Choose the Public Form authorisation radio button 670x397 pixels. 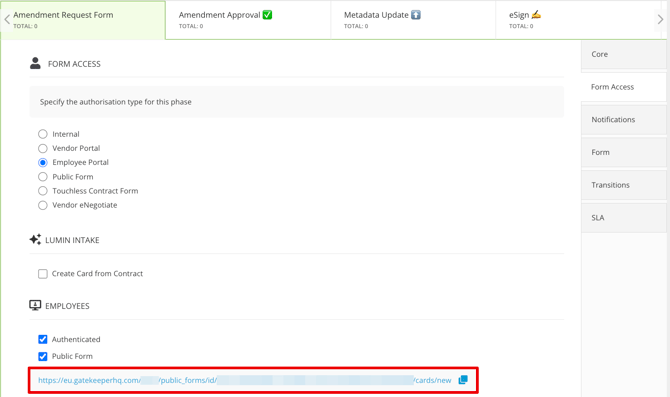tap(43, 176)
